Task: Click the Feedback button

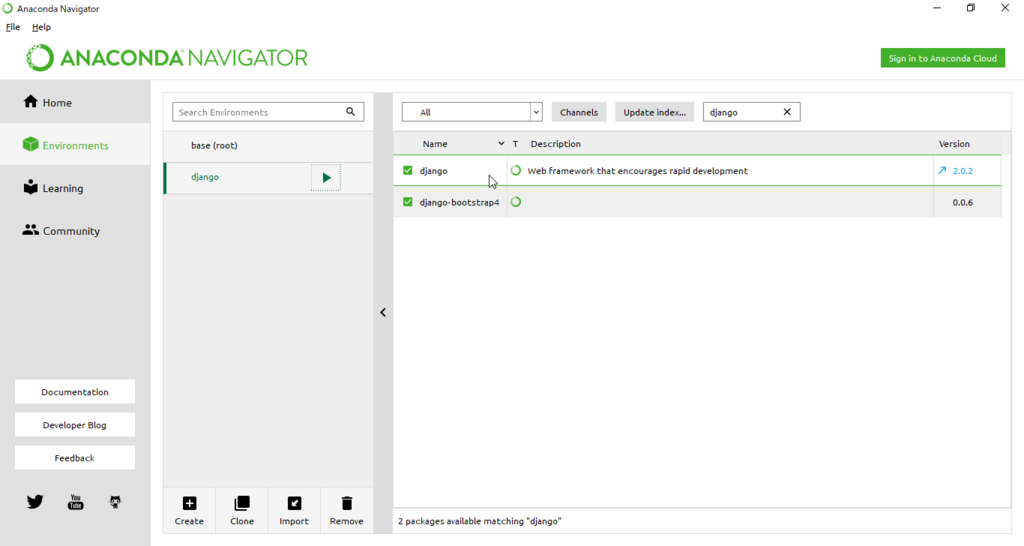Action: point(75,458)
